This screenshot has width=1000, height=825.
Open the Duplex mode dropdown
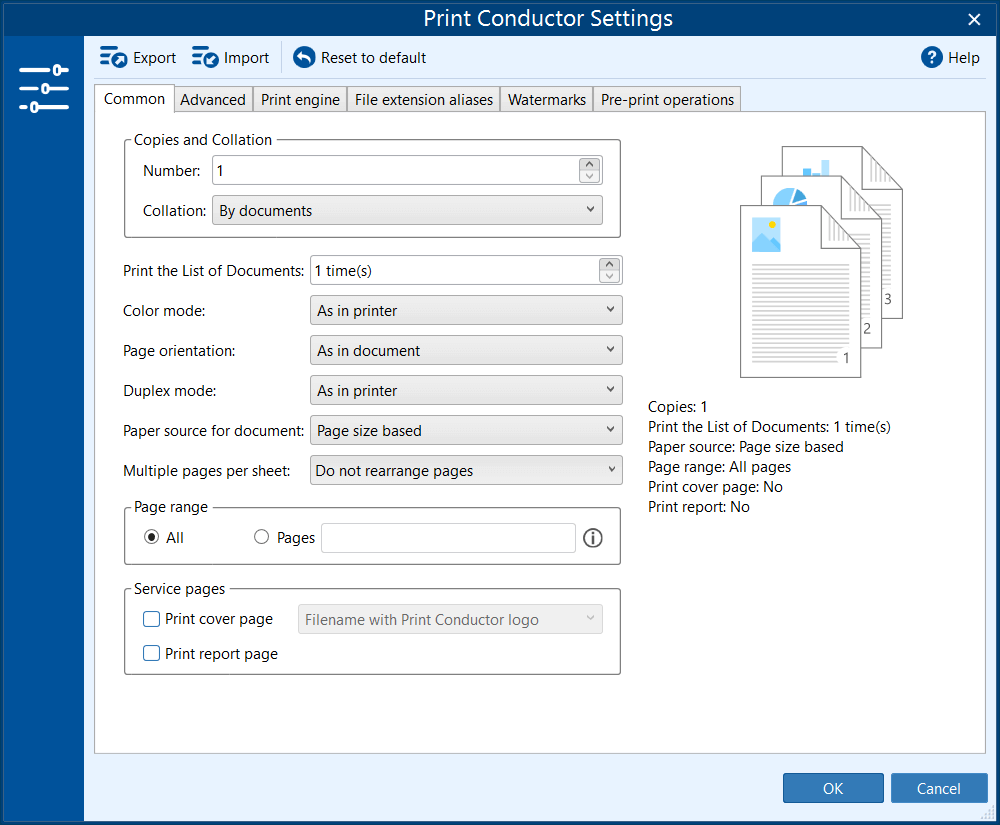(x=466, y=391)
